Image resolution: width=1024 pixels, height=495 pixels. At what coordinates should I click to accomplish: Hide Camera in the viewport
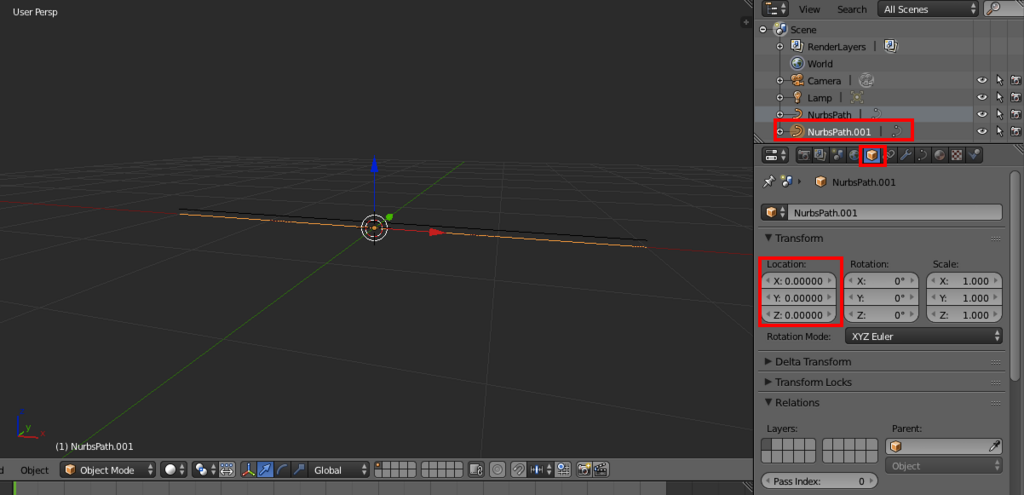982,80
